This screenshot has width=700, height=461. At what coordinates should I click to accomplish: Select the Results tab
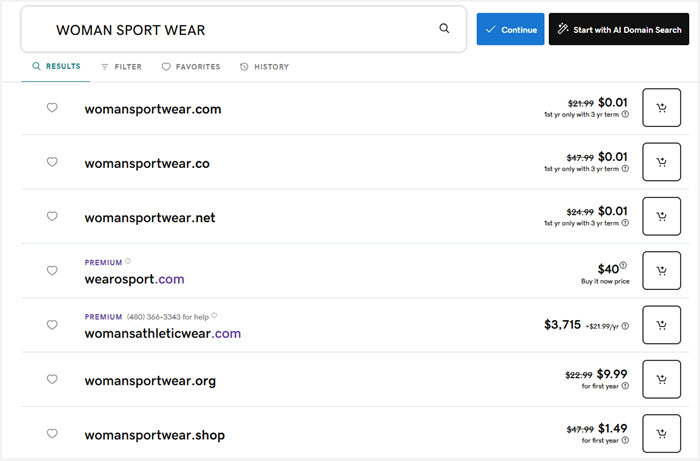[56, 67]
